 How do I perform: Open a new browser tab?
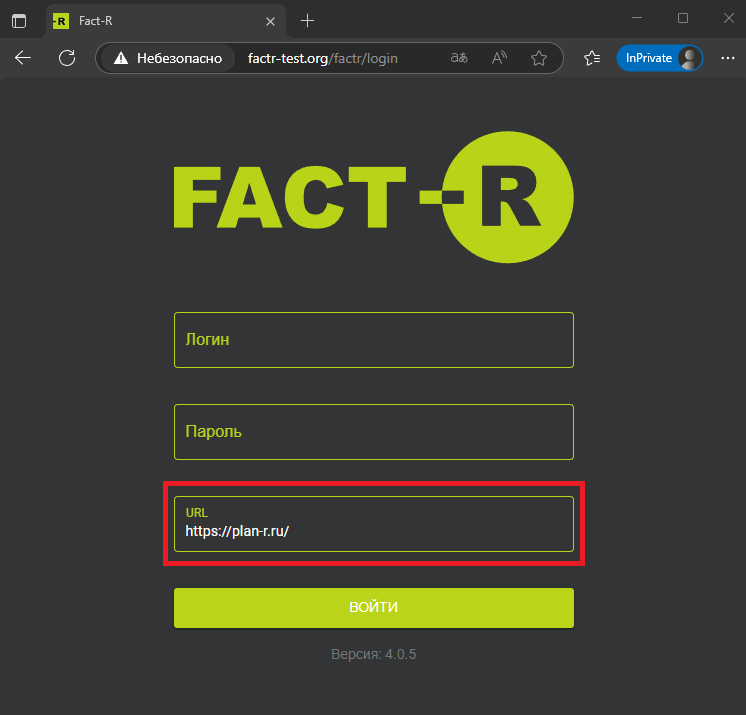[x=307, y=20]
